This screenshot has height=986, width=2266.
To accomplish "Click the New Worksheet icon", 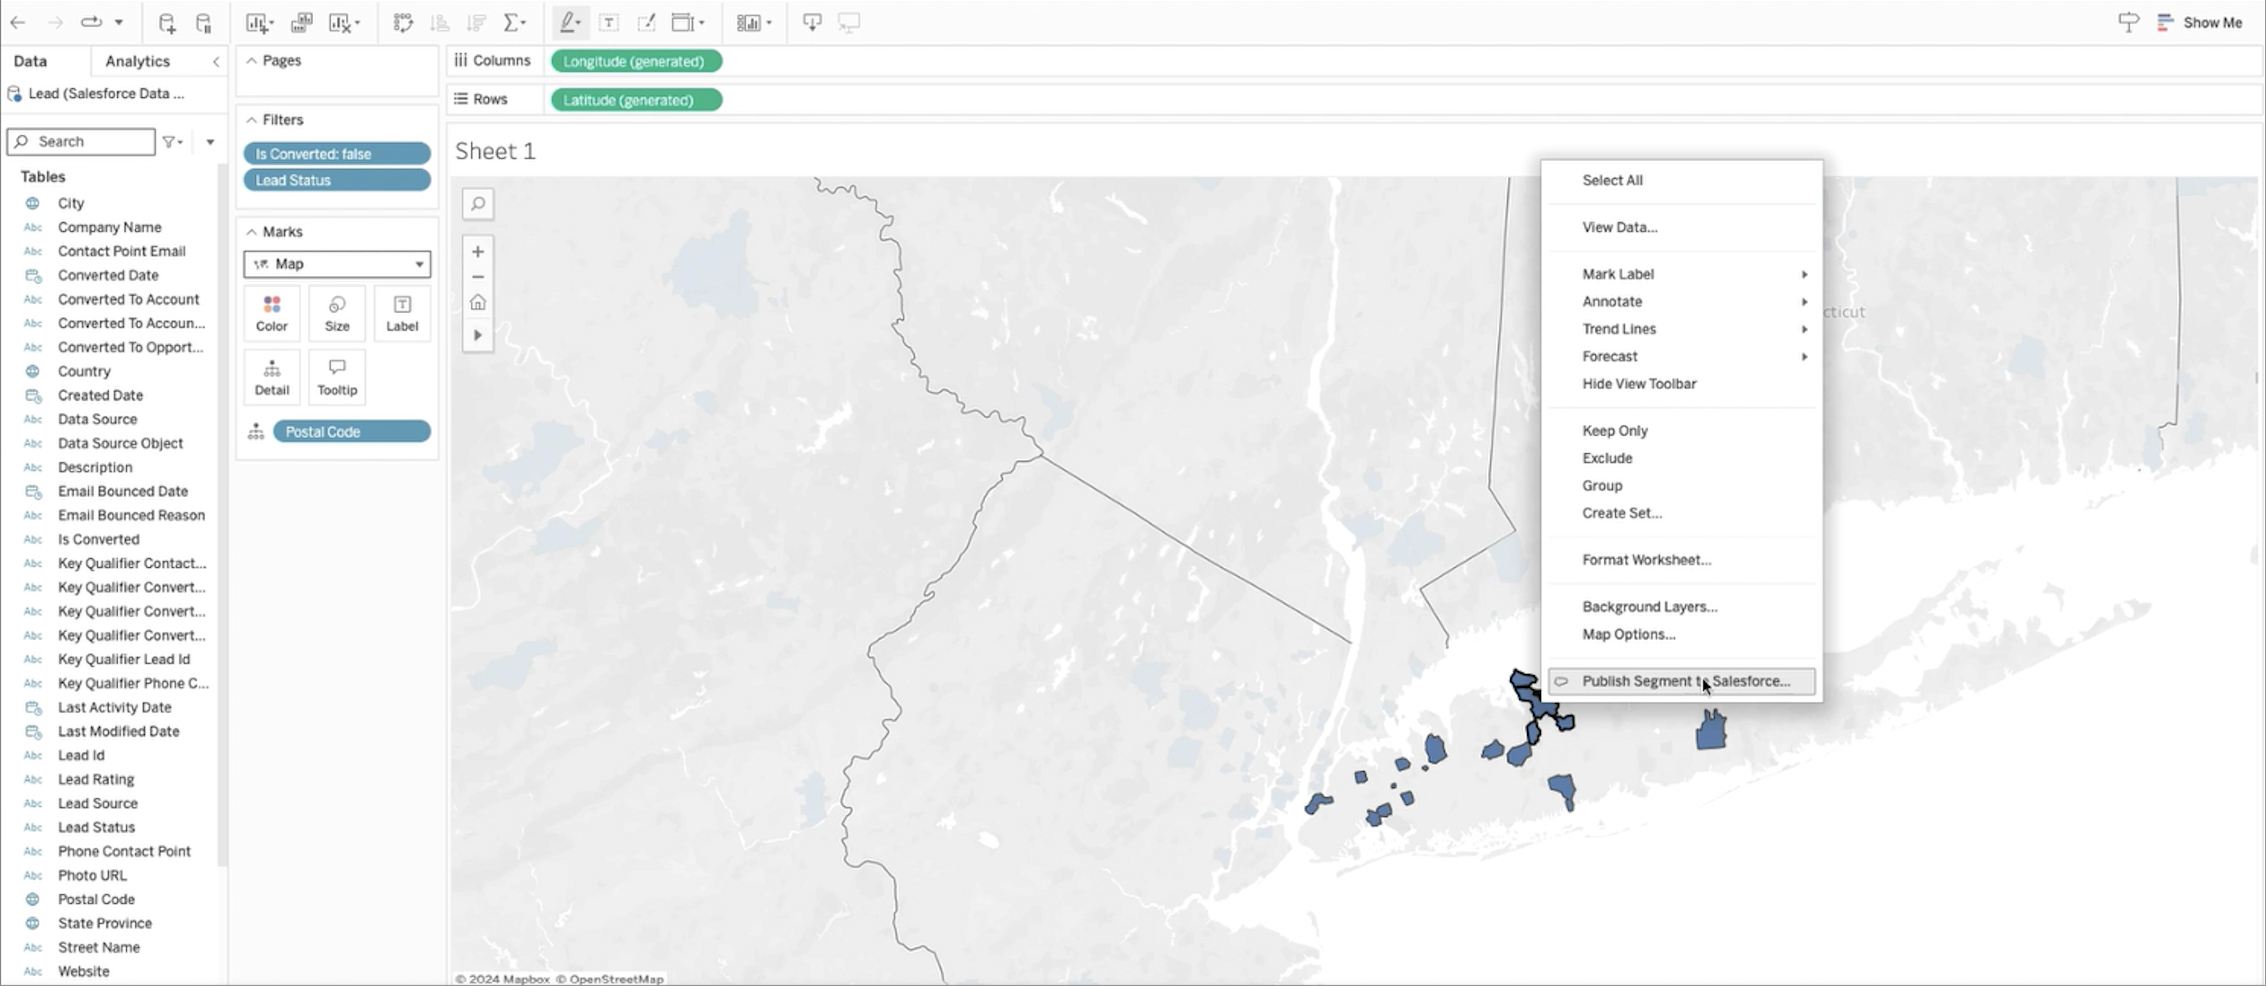I will [257, 22].
